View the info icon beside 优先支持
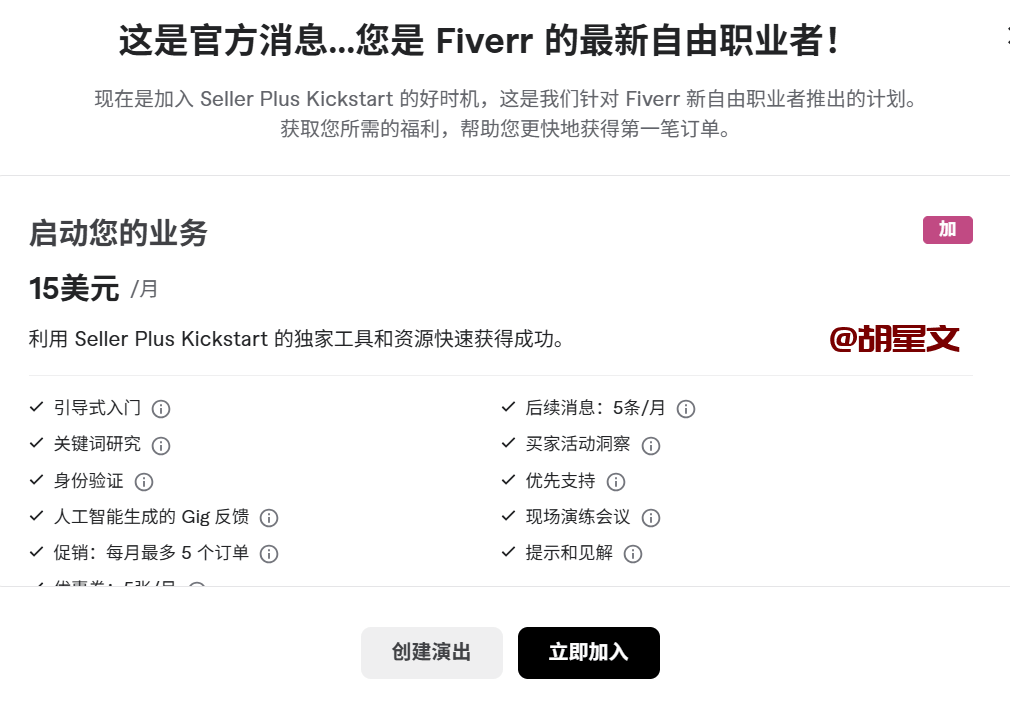Image resolution: width=1010 pixels, height=705 pixels. click(616, 481)
